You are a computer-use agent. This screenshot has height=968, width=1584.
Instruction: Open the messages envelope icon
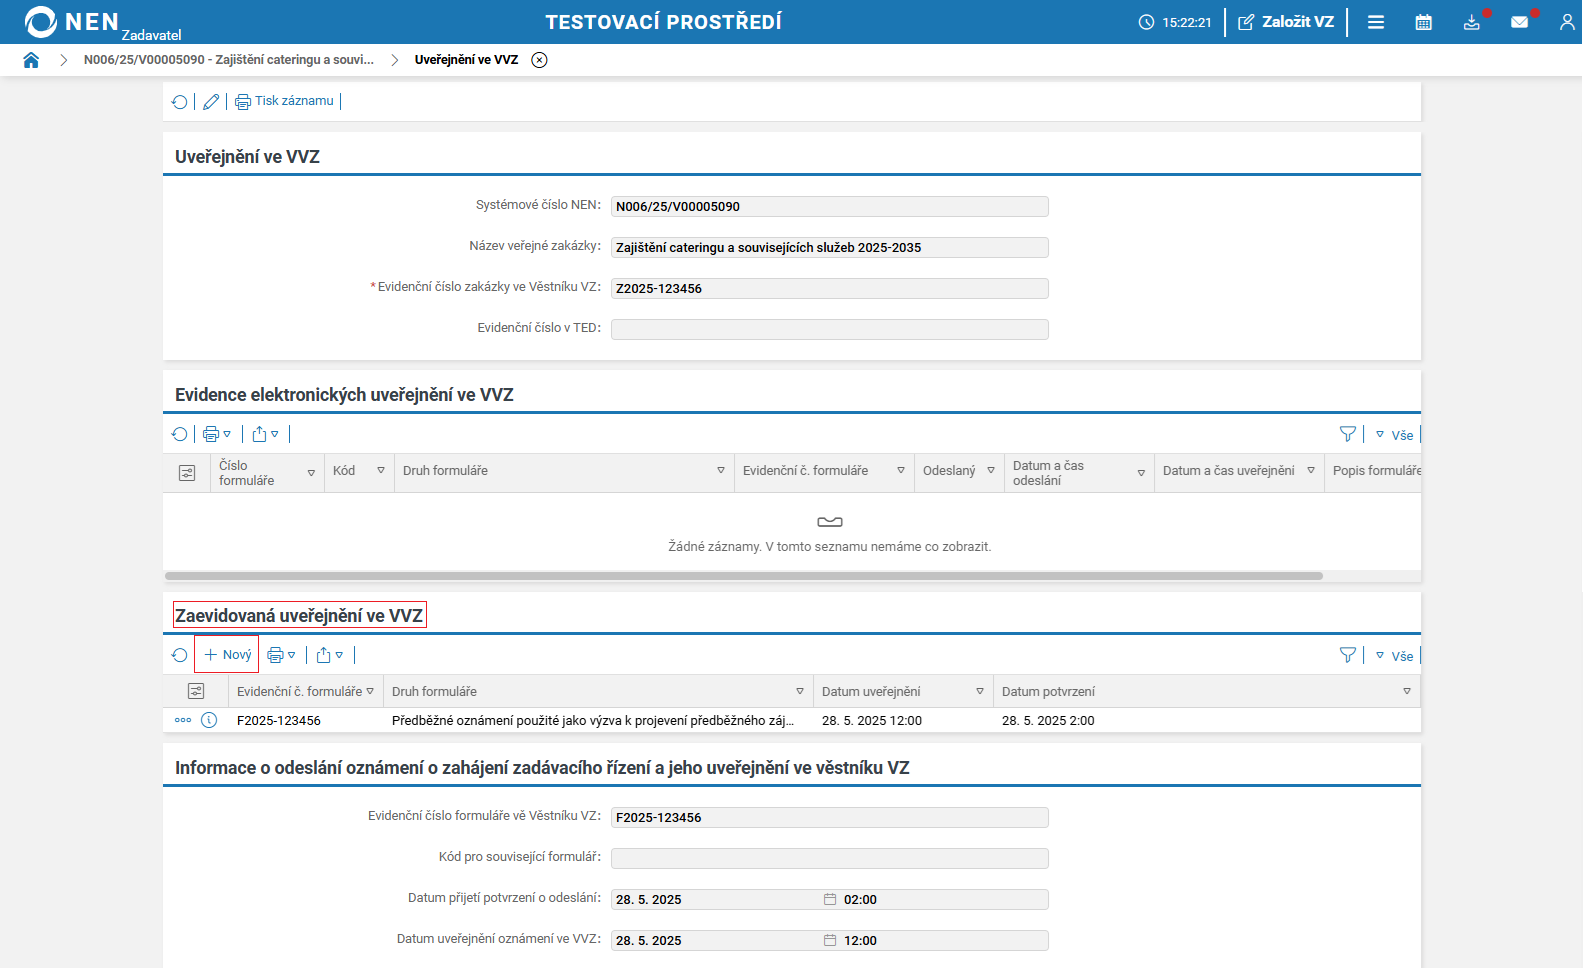click(x=1520, y=22)
